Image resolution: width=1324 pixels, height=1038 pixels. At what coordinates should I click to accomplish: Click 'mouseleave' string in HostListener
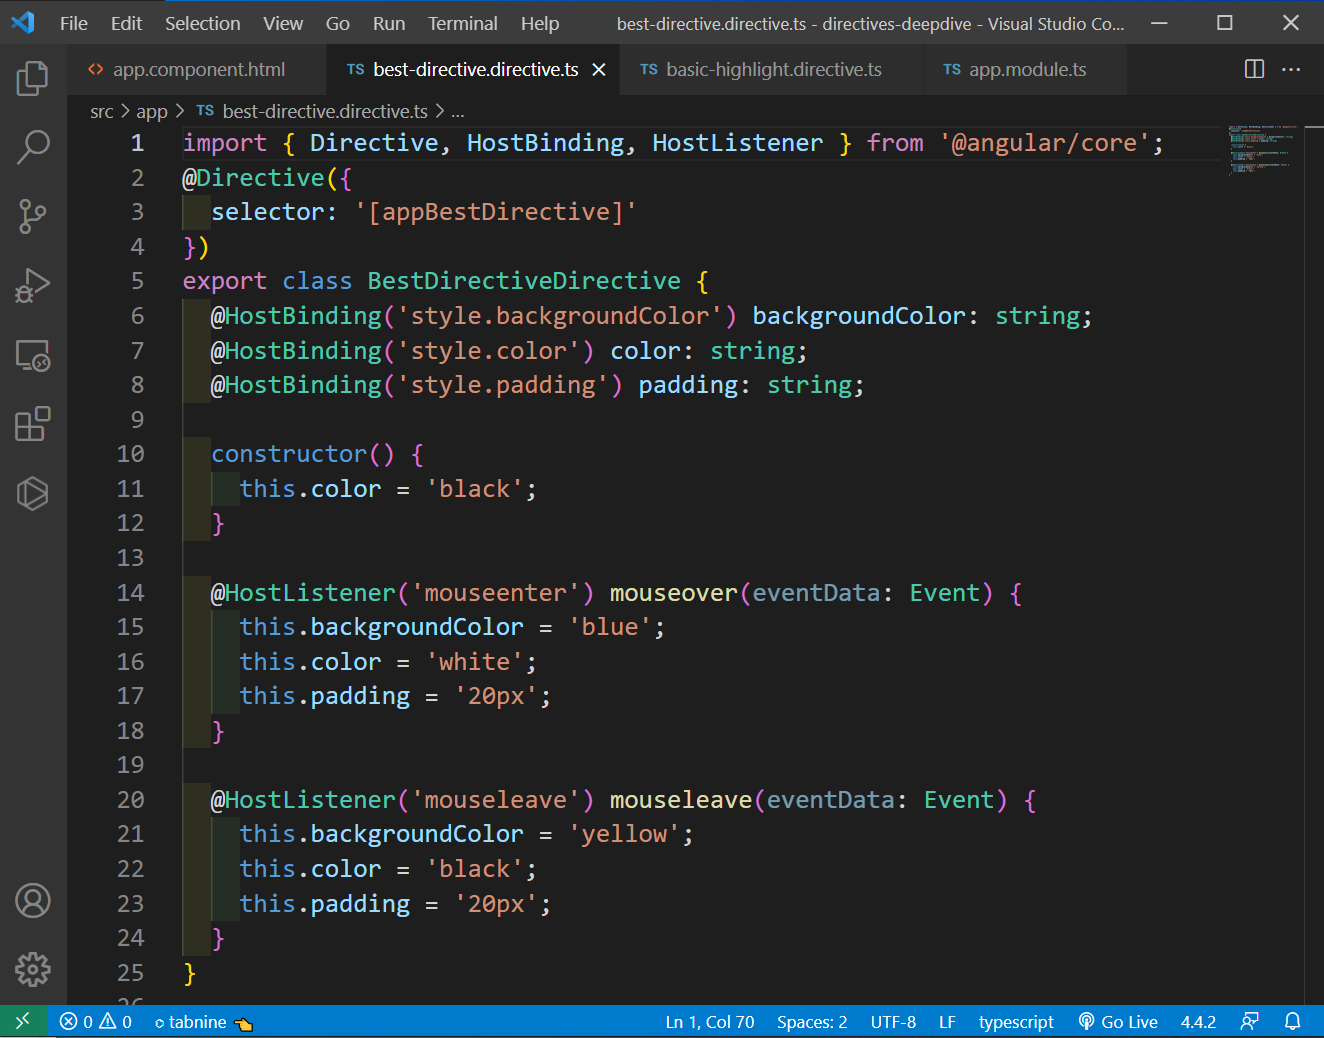pyautogui.click(x=495, y=800)
